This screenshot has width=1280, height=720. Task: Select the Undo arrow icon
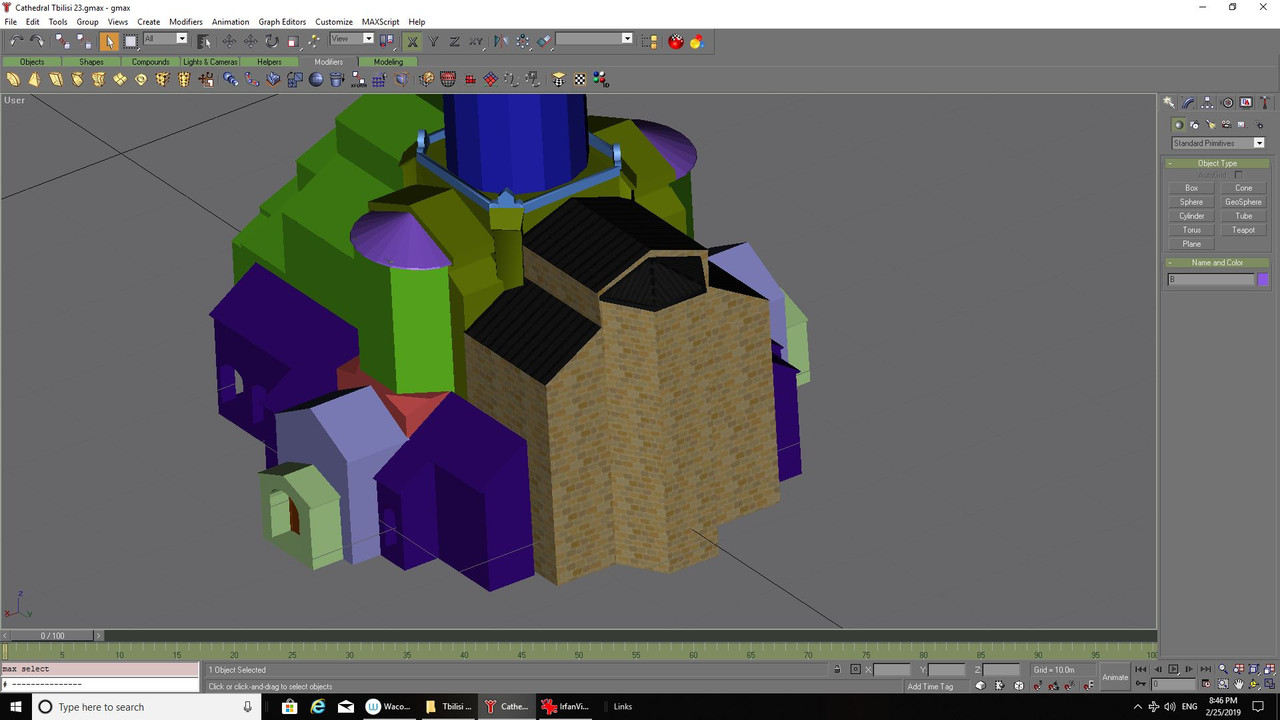tap(16, 41)
